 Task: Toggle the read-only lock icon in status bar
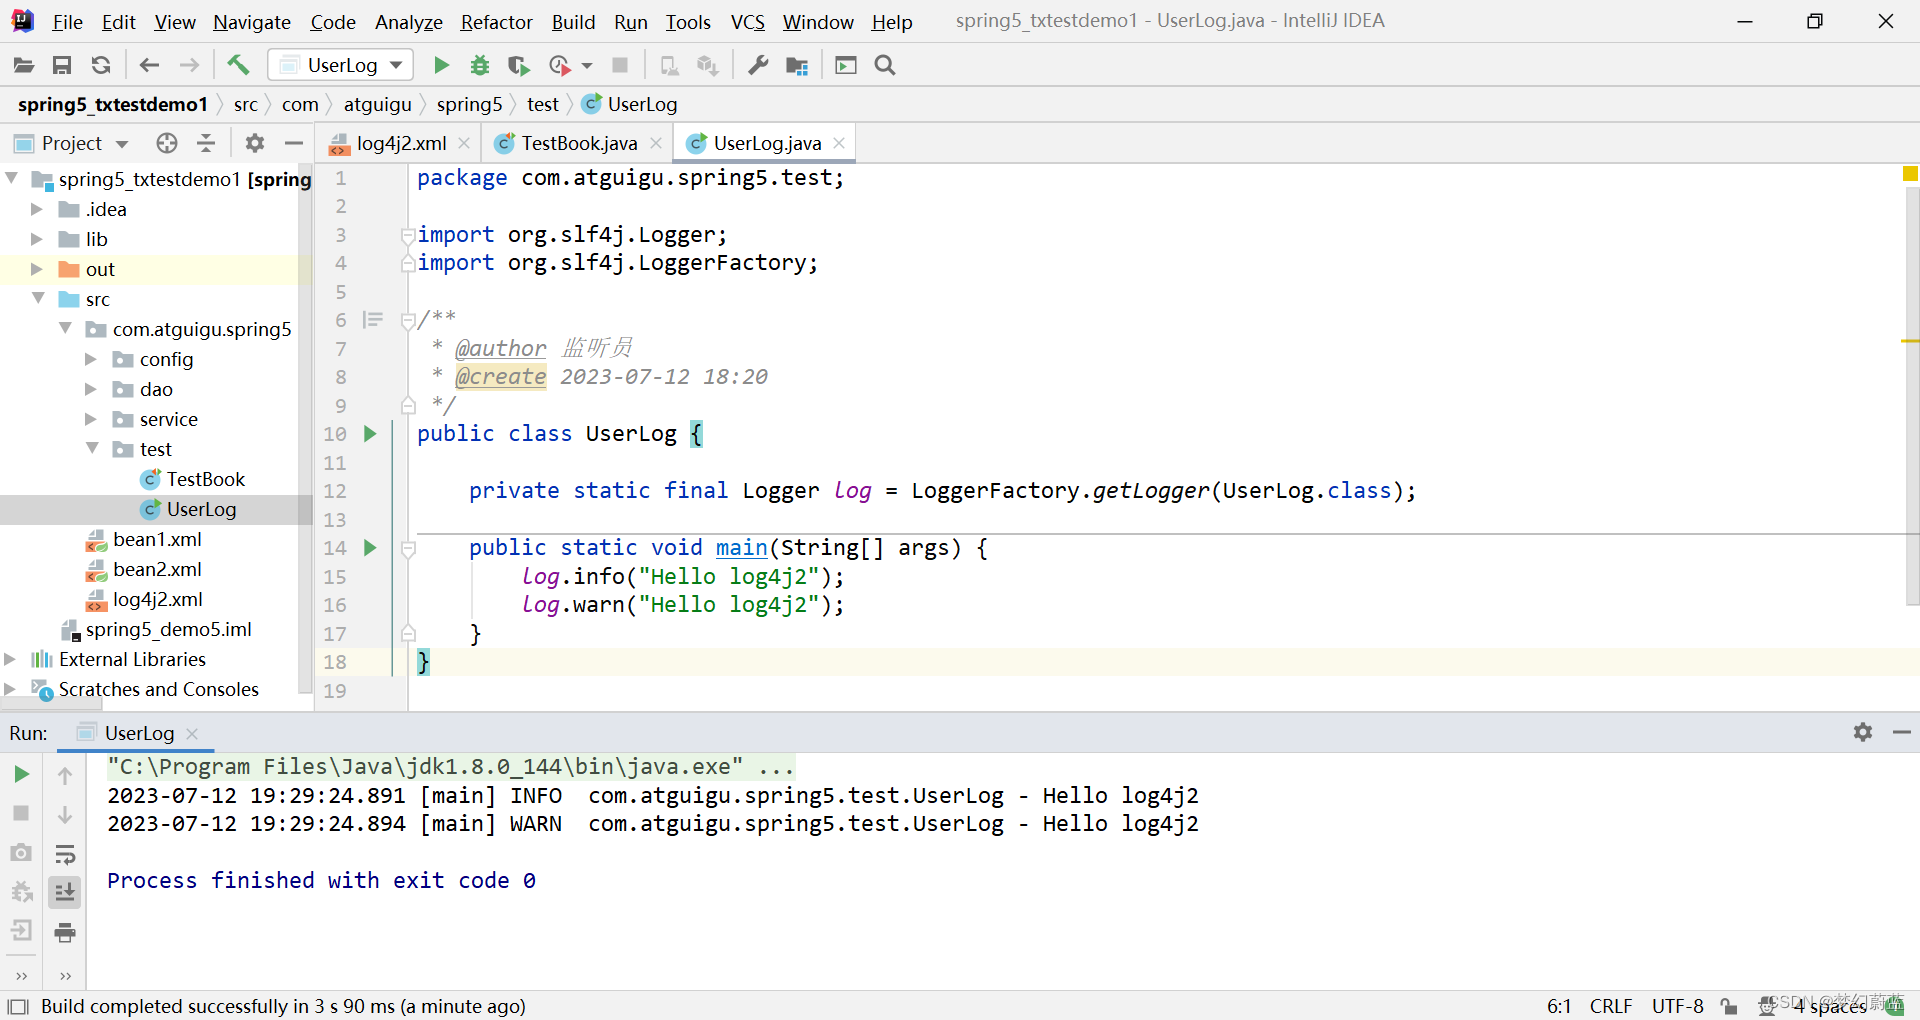[x=1729, y=1006]
